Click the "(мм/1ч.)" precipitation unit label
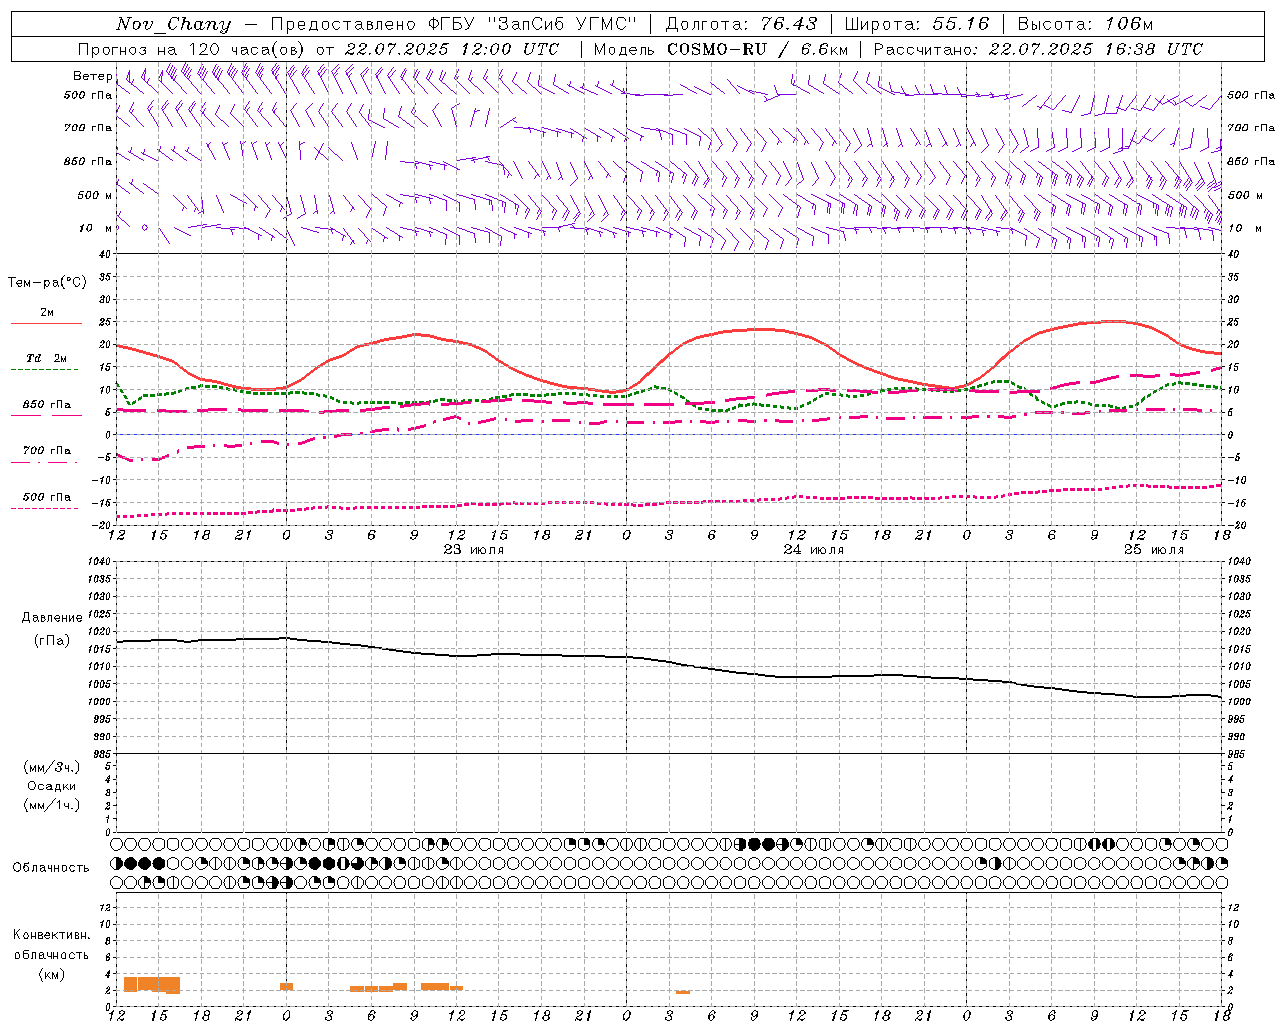The image size is (1280, 1024). [x=52, y=805]
